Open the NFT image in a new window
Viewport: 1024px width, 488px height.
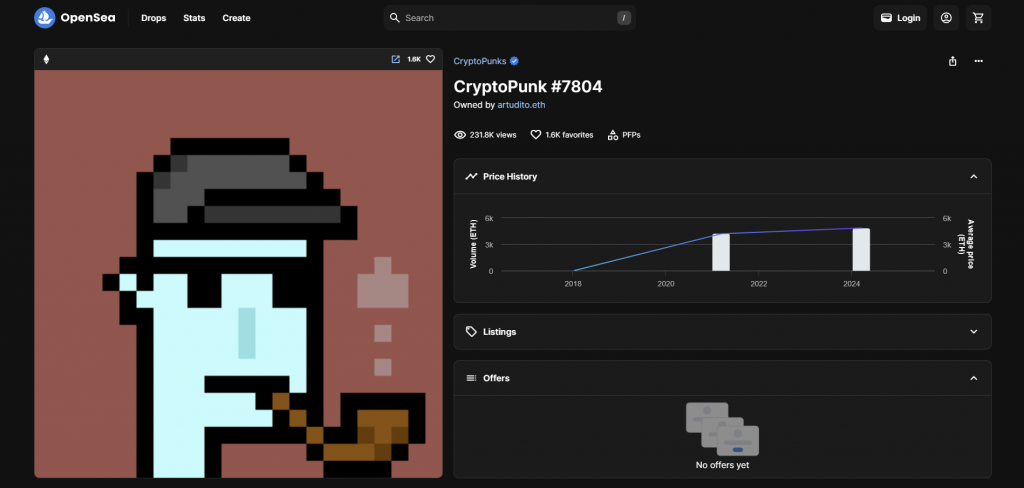click(x=396, y=59)
